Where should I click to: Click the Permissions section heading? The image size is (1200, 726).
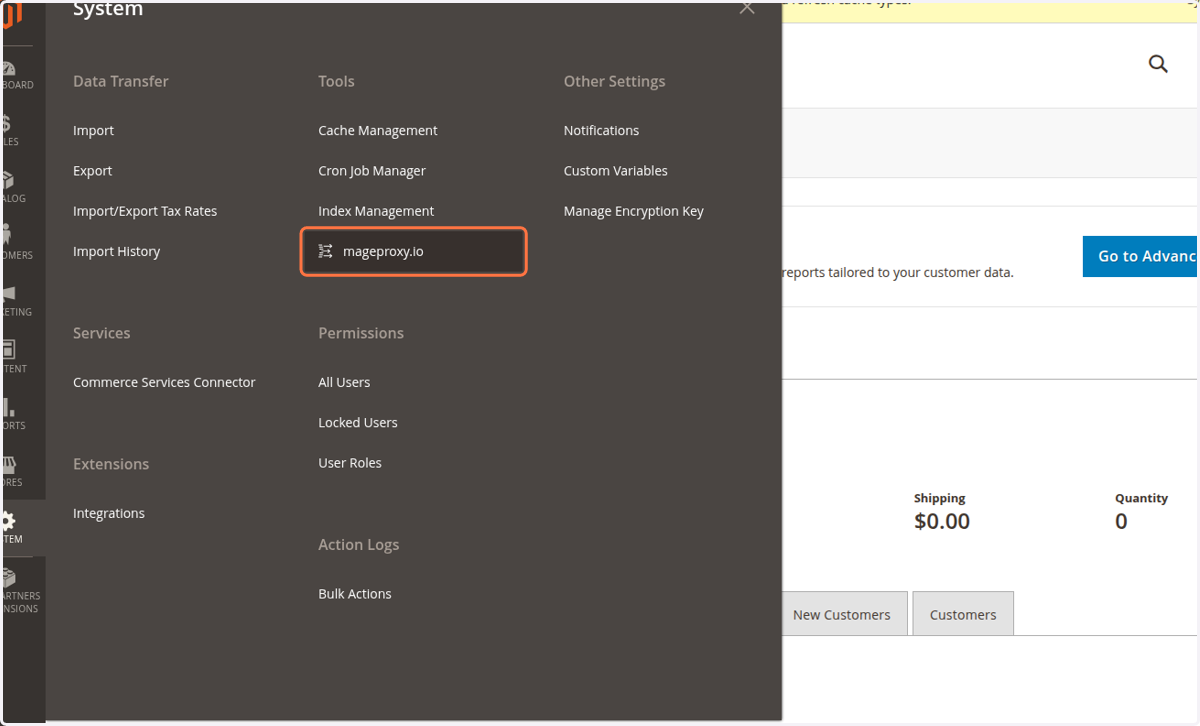pyautogui.click(x=361, y=333)
